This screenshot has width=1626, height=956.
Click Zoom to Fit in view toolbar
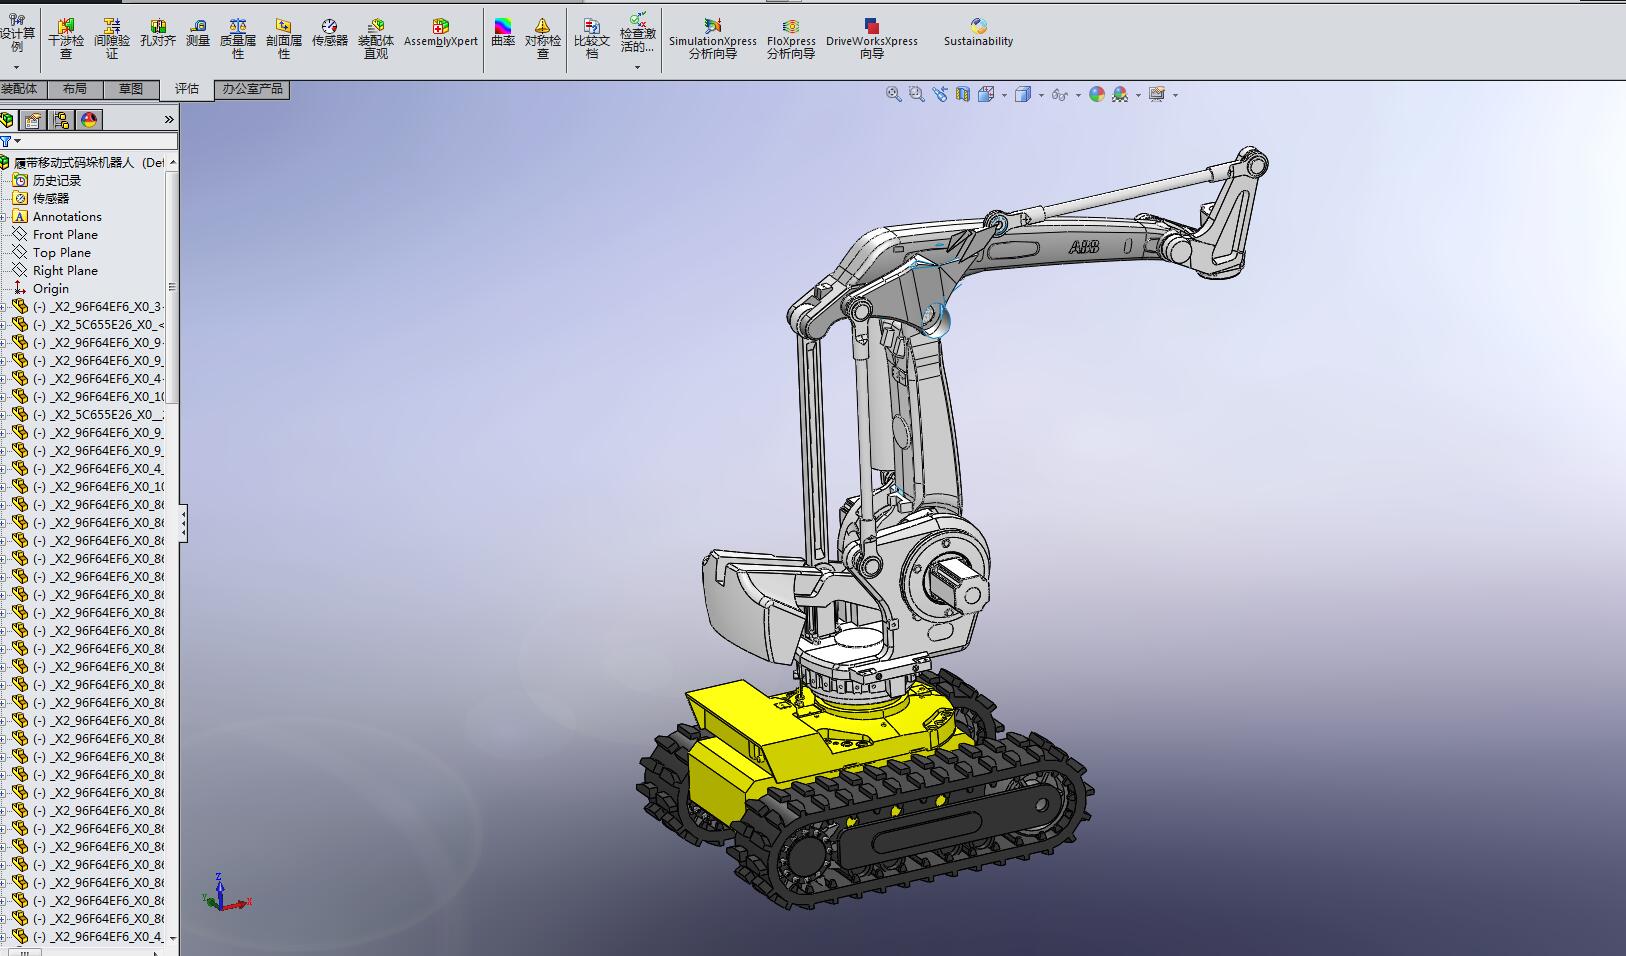(894, 94)
